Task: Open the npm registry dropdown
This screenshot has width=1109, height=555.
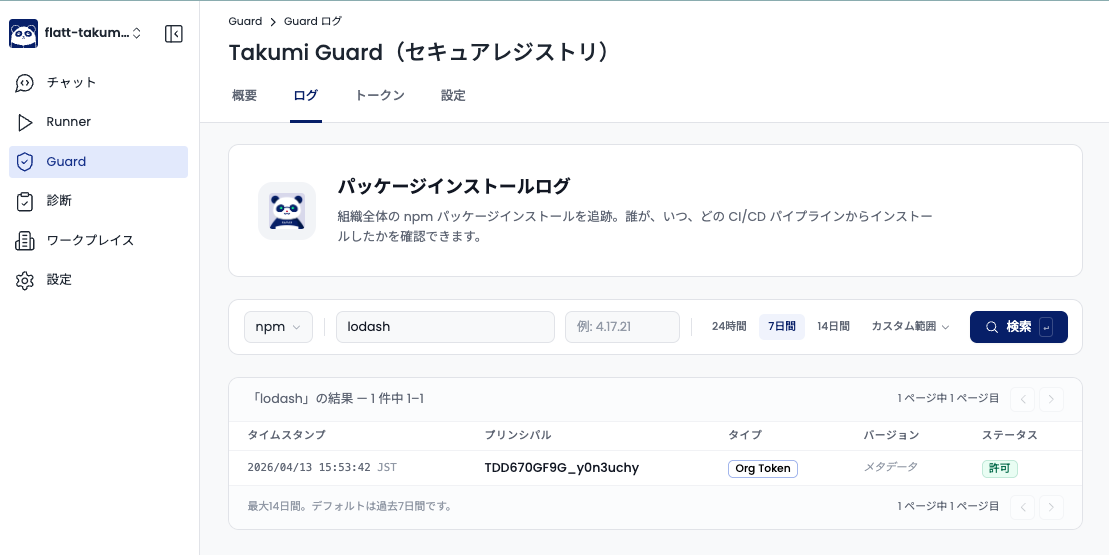Action: coord(278,327)
